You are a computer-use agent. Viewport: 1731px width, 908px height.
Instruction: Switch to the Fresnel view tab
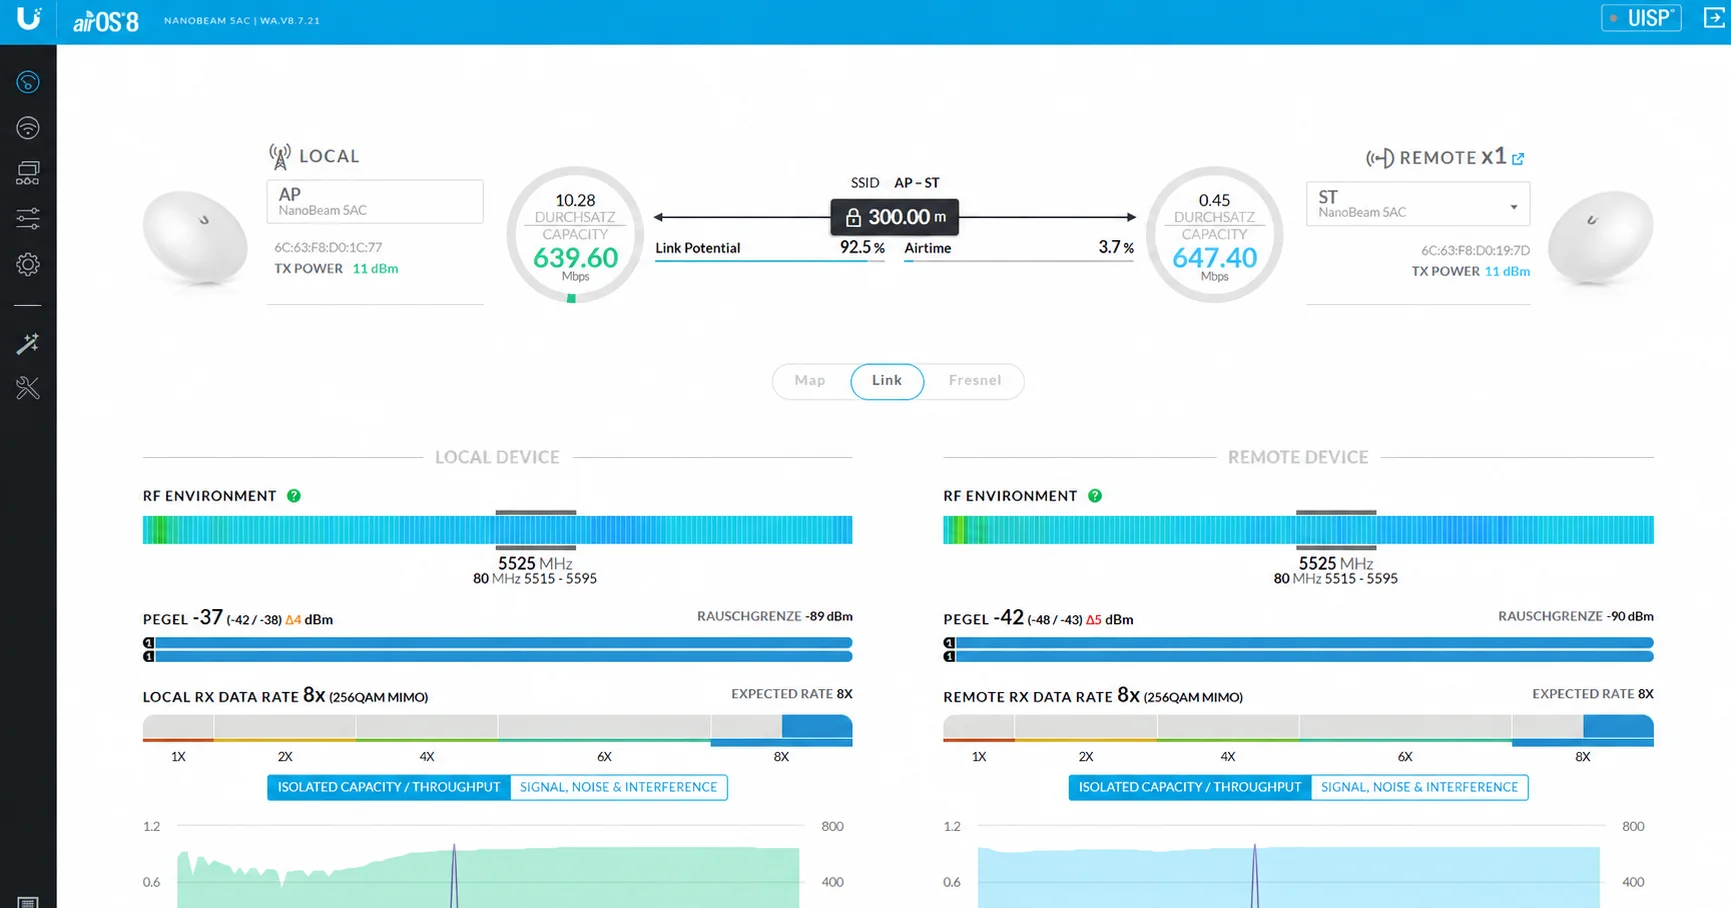[975, 381]
